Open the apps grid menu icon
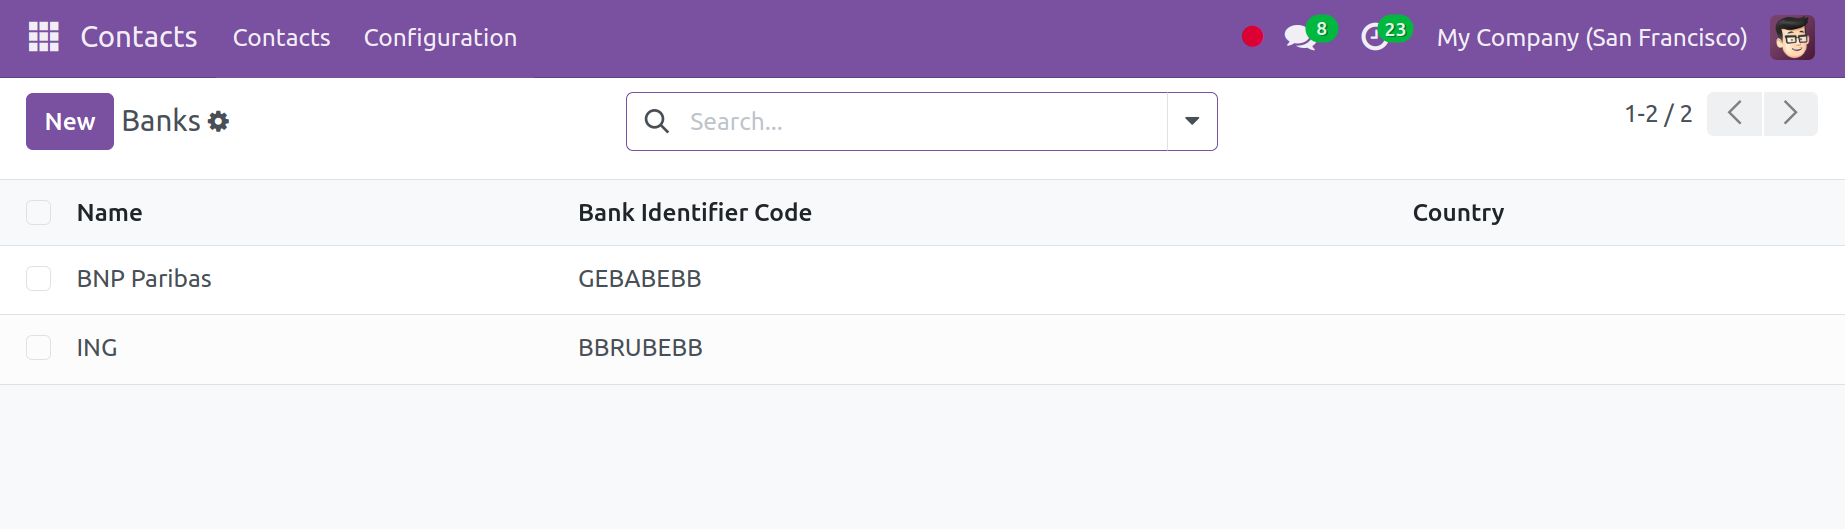1845x529 pixels. 44,37
